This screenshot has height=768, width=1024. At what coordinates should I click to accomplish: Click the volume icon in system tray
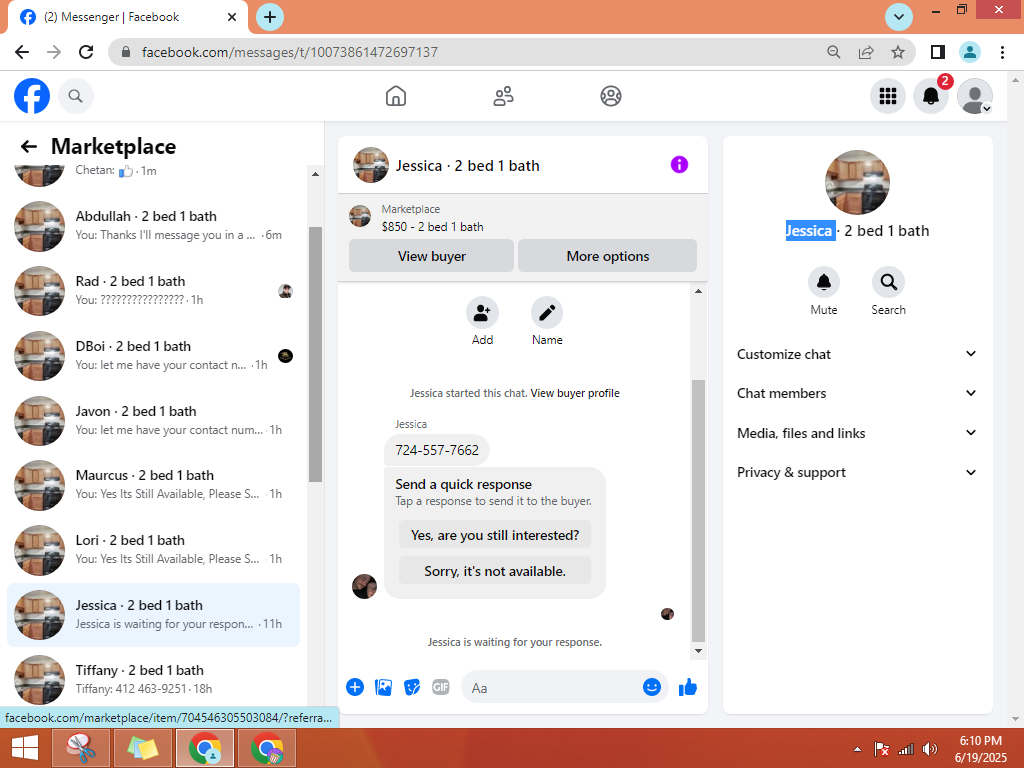pos(930,749)
